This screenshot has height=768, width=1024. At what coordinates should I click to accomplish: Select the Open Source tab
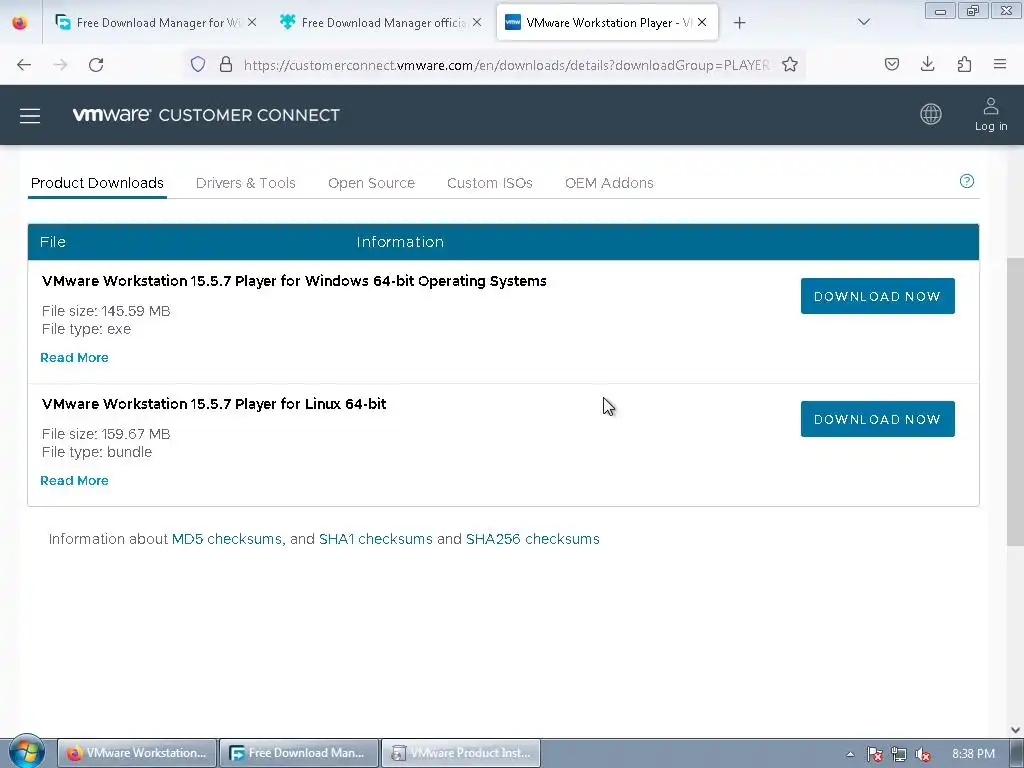pos(372,183)
